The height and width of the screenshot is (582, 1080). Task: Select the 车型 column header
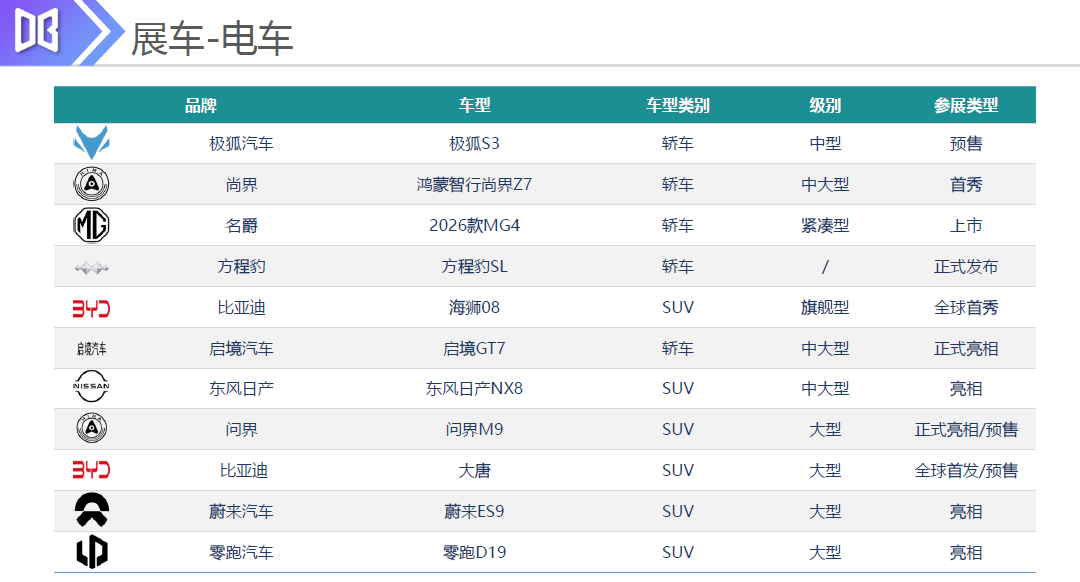pos(475,105)
